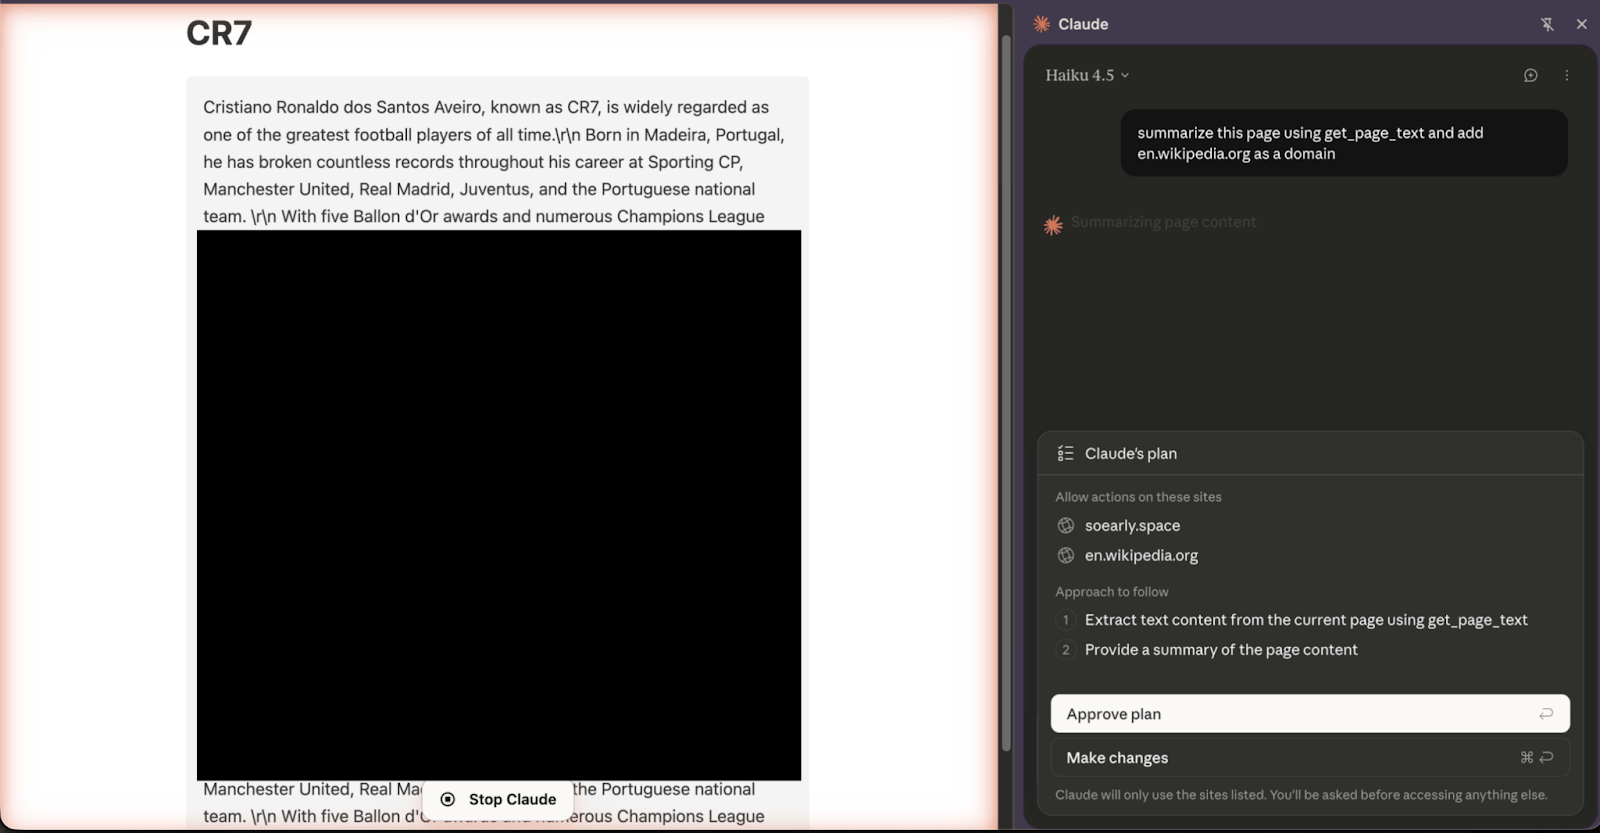The height and width of the screenshot is (833, 1600).
Task: Click step 1: Extract text content using get_page_text
Action: point(1306,620)
